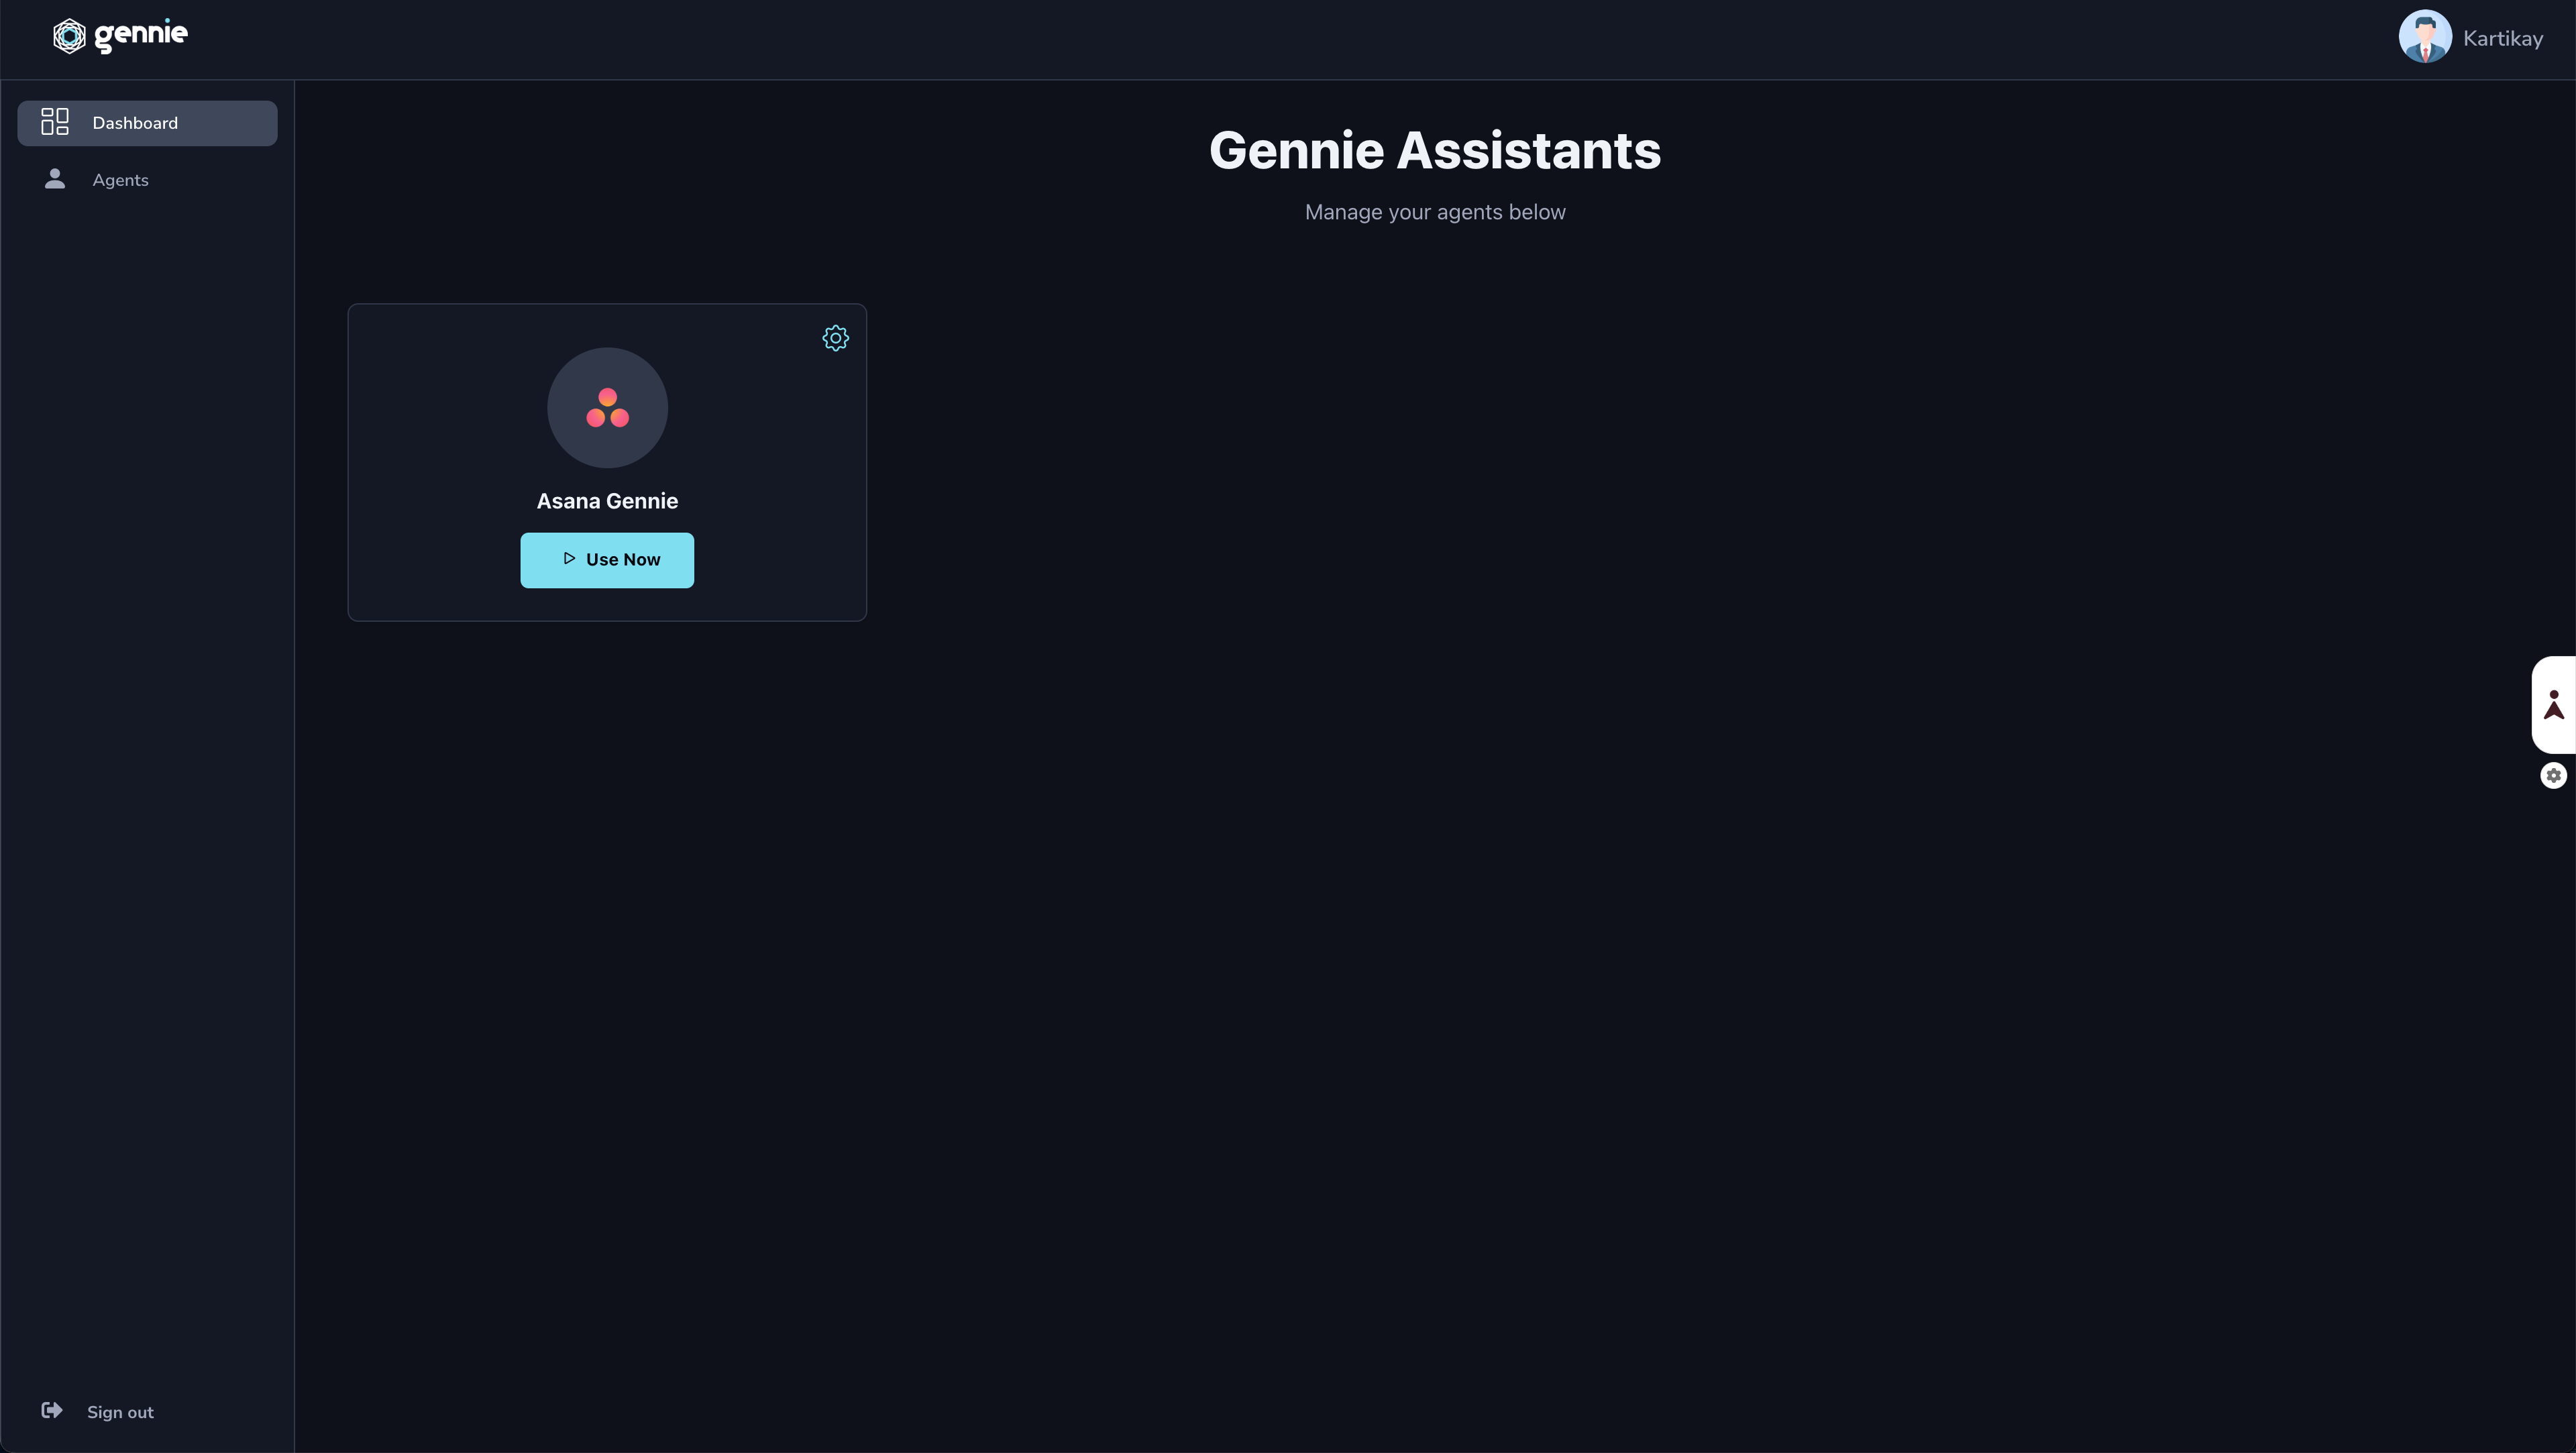Screen dimensions: 2576x1453
Task: Open settings gear on the Asana Gennie card
Action: coord(835,337)
